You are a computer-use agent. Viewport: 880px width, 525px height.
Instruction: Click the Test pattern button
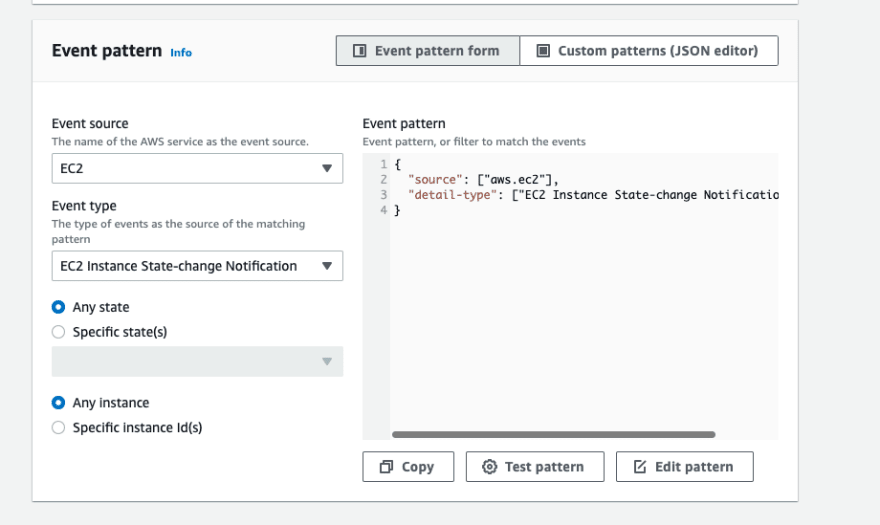point(535,467)
